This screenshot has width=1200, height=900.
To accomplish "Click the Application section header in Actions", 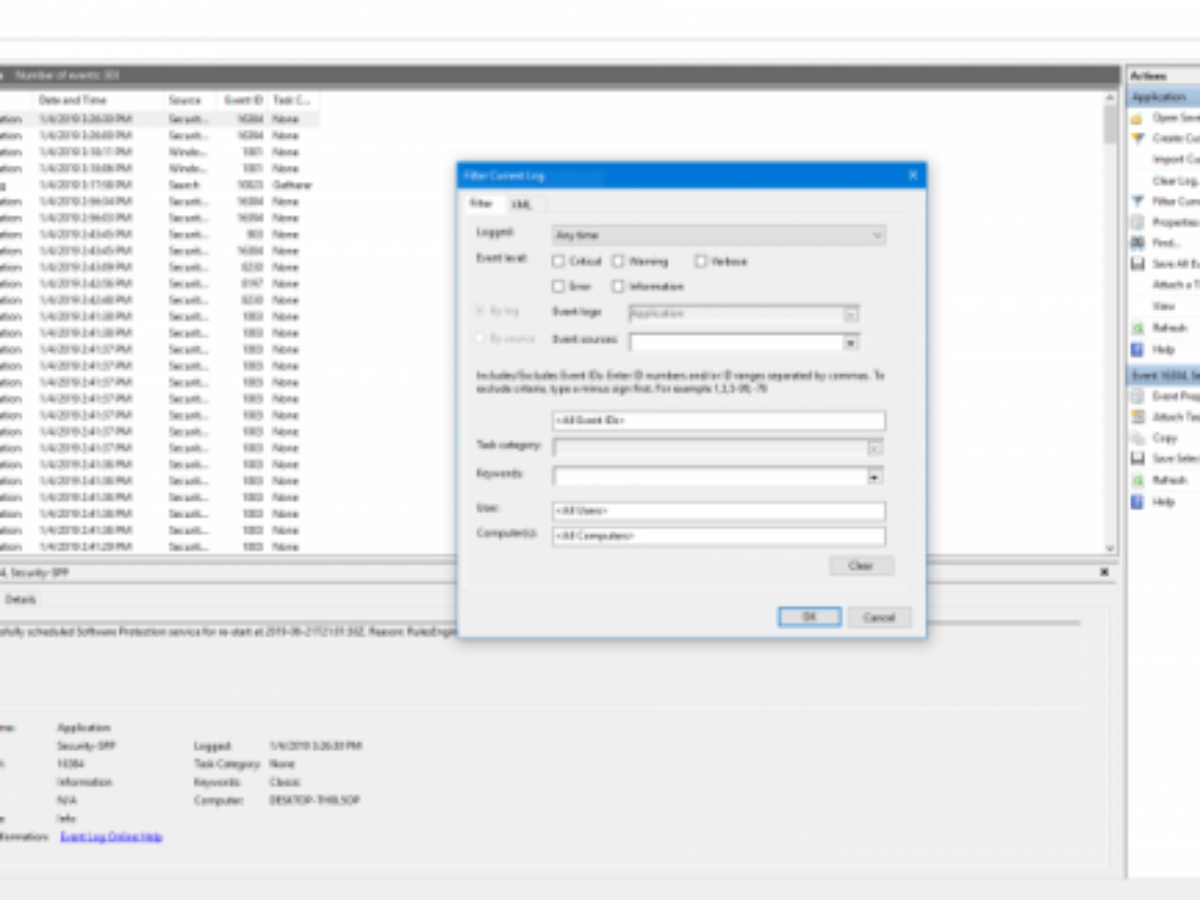I will pyautogui.click(x=1164, y=97).
